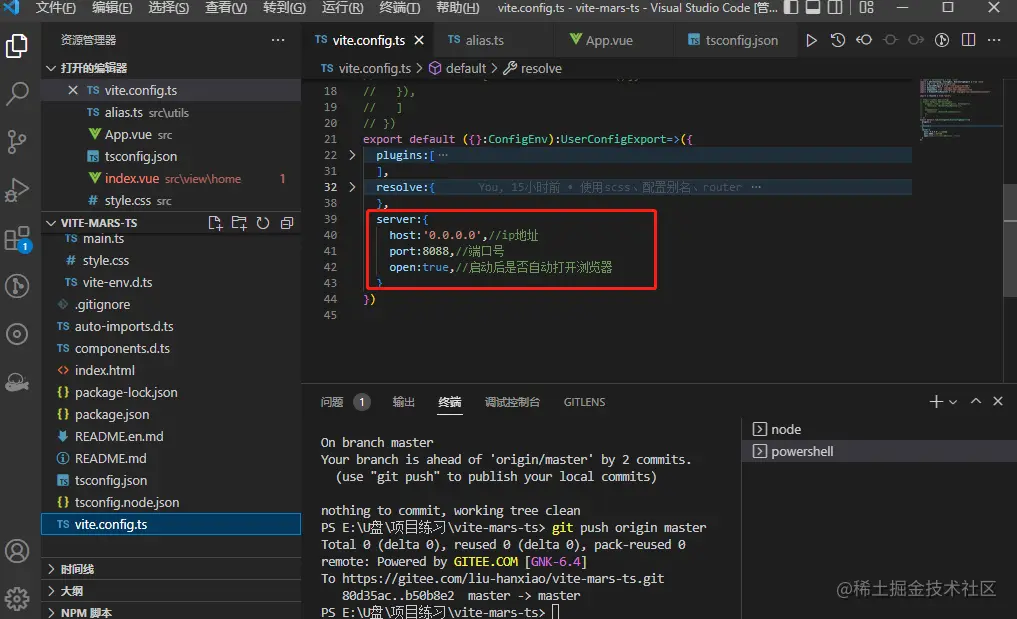
Task: Switch to the alias.ts editor tab
Action: click(x=485, y=41)
